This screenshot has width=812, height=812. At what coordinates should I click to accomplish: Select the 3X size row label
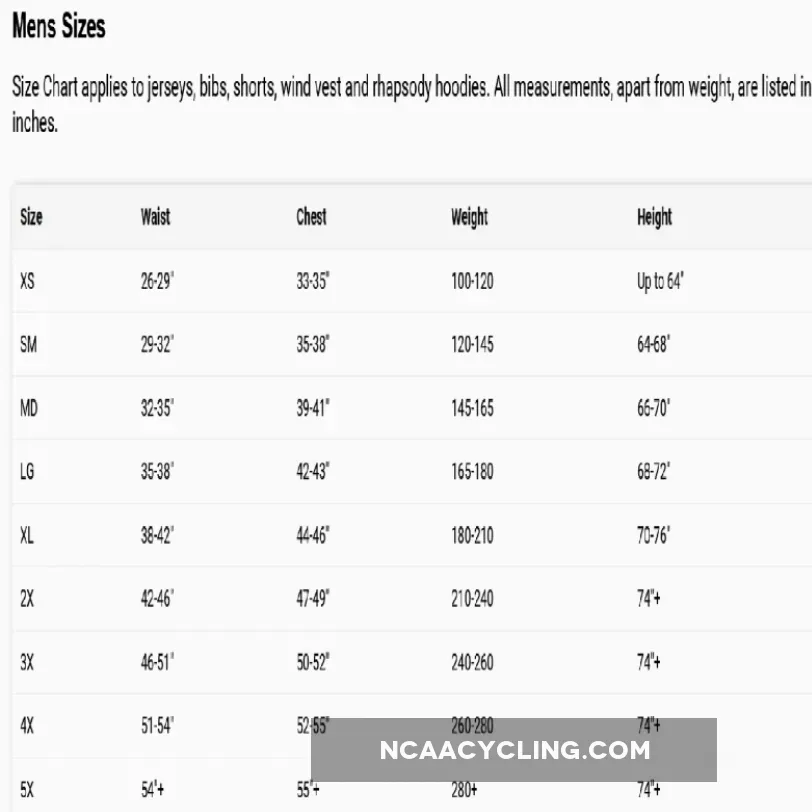pos(27,662)
